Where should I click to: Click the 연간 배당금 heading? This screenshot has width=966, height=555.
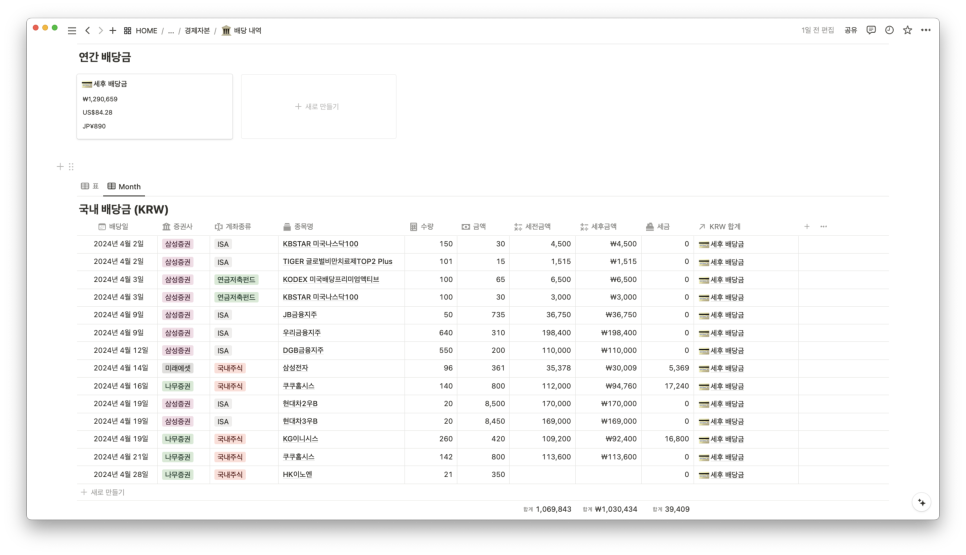pos(105,57)
